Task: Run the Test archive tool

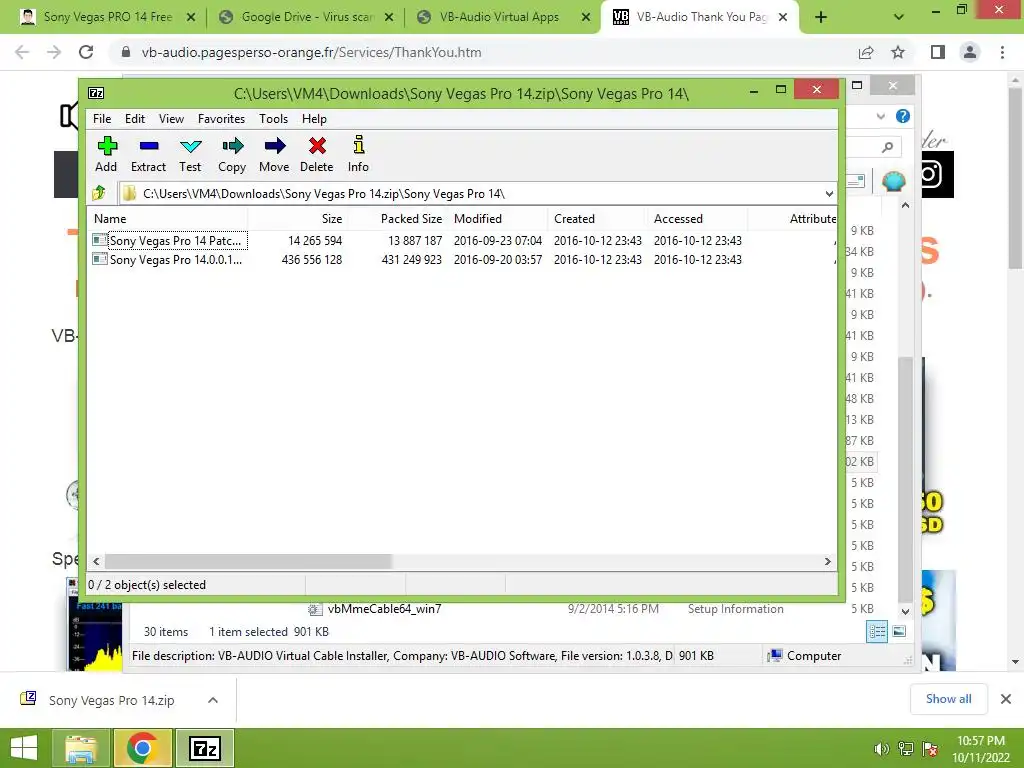Action: (190, 154)
